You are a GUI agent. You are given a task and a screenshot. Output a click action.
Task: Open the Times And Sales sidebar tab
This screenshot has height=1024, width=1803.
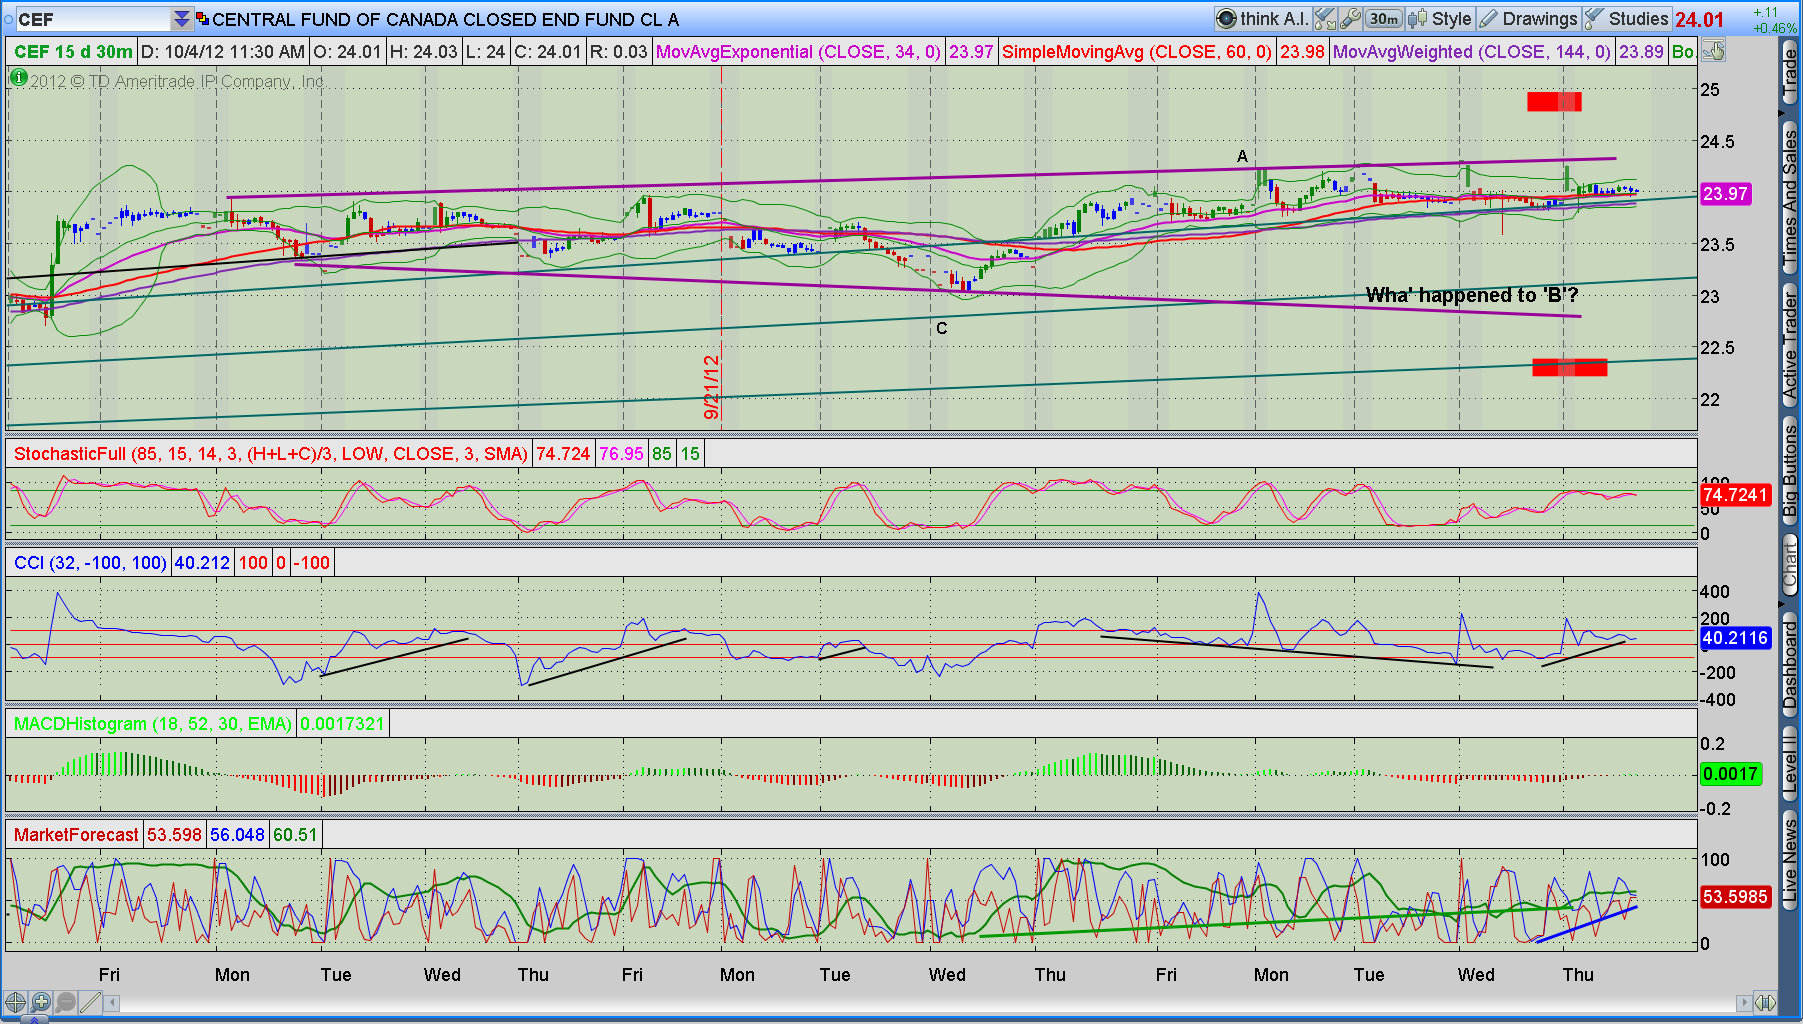(x=1790, y=198)
